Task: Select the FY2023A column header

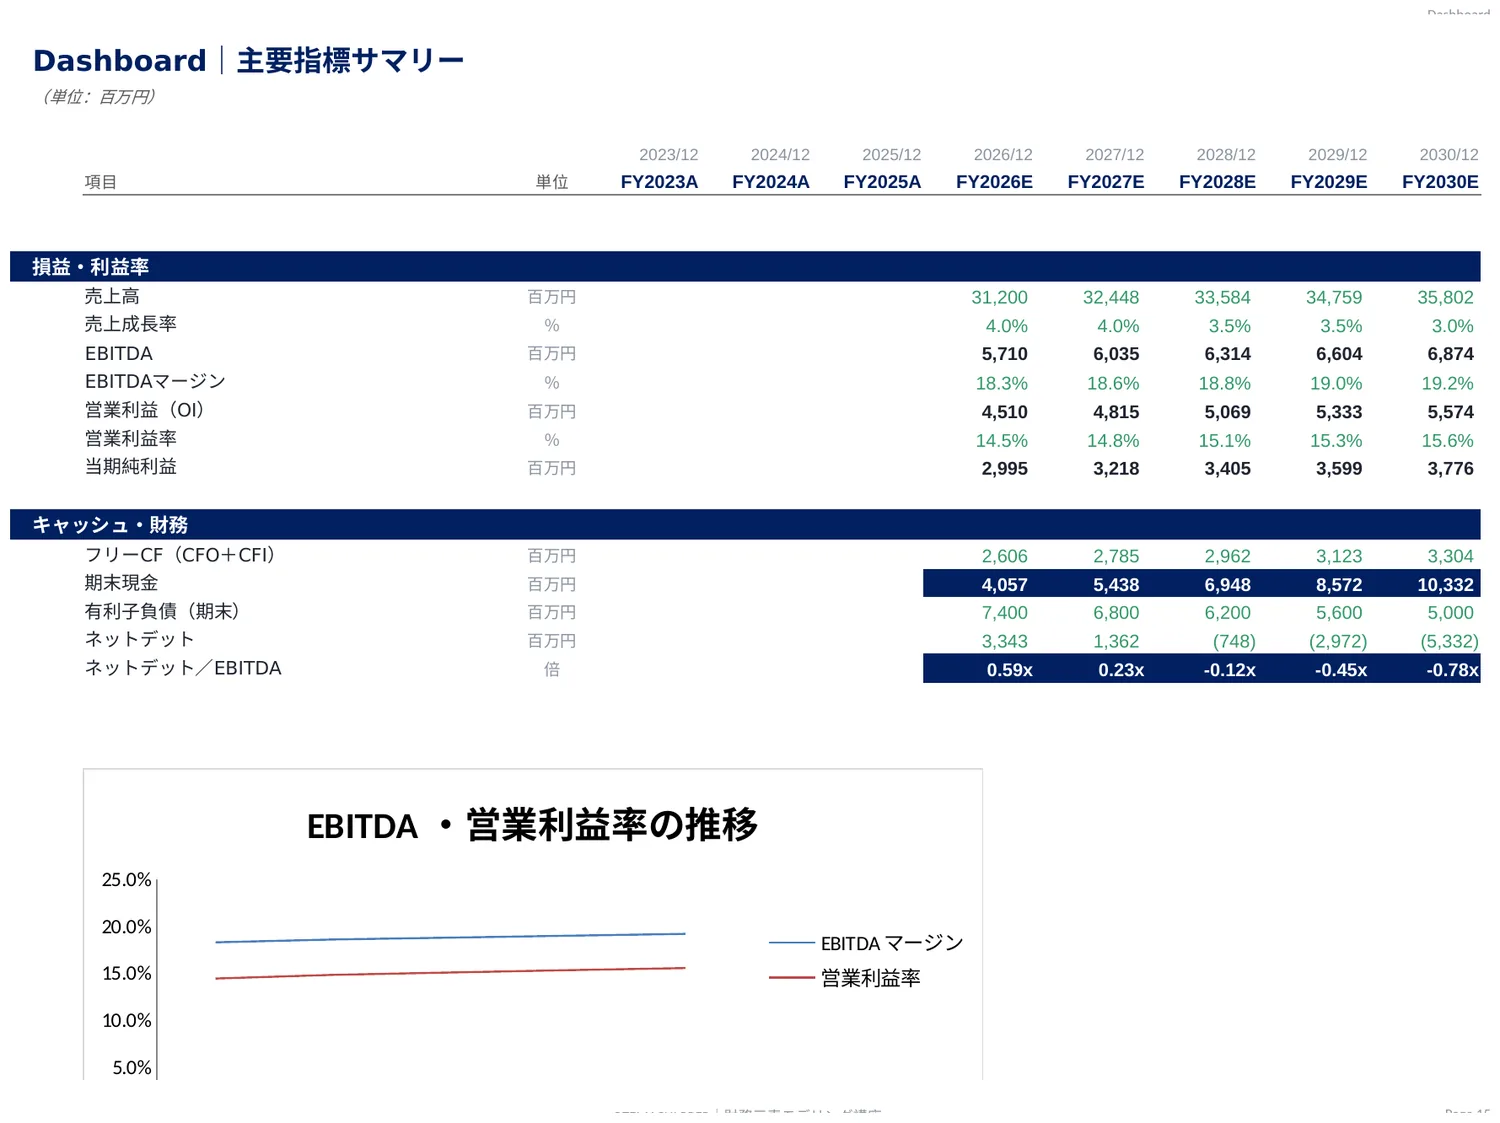Action: (x=659, y=182)
